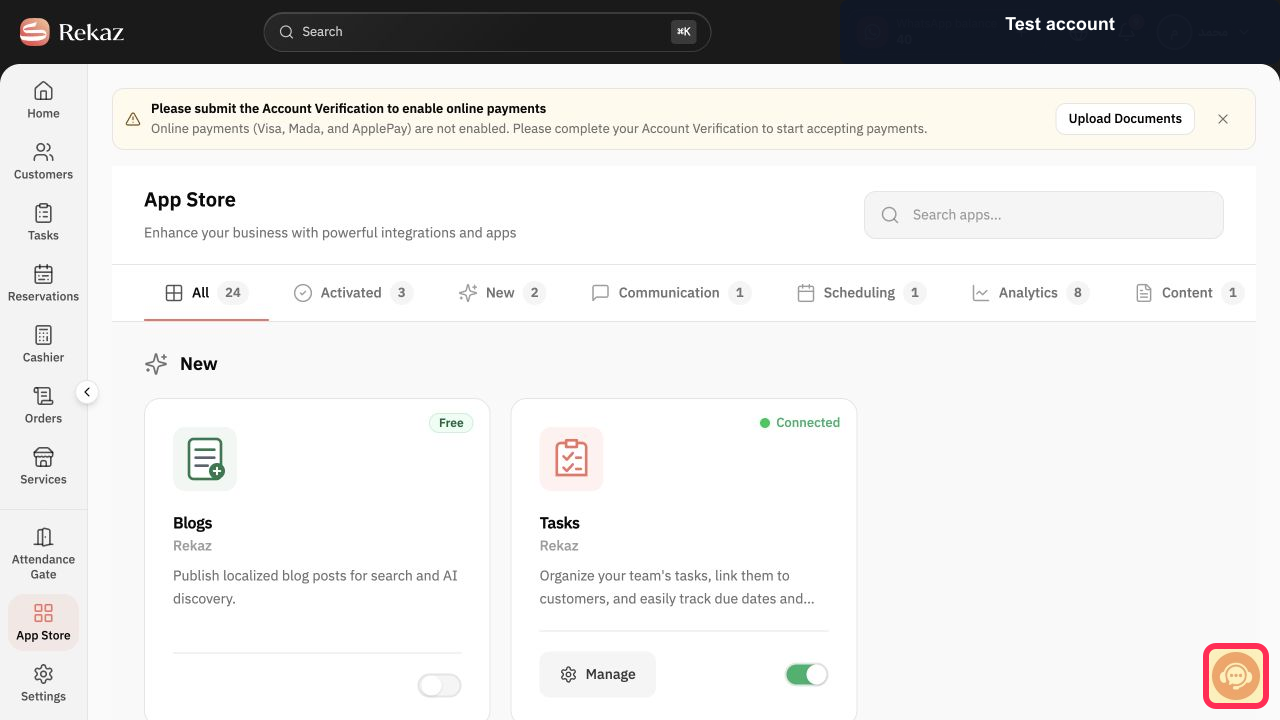Screen dimensions: 1280x720
Task: Click Manage on the Tasks app card
Action: point(598,674)
